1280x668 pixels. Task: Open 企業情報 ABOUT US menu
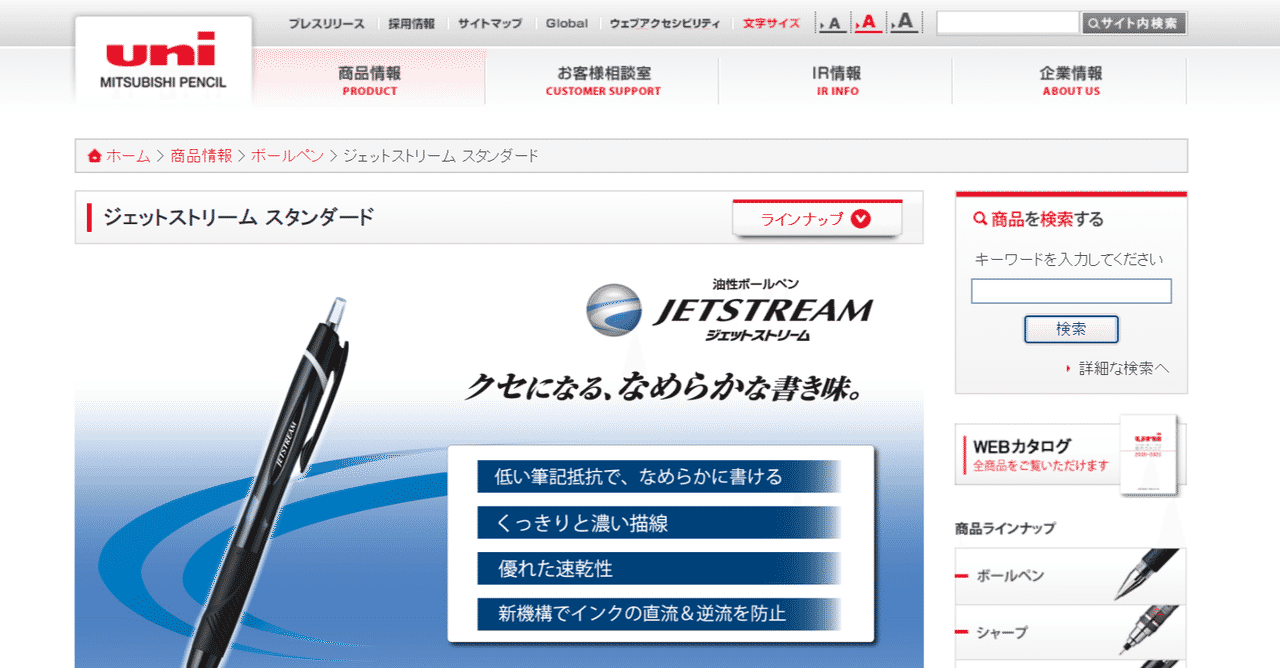(x=1070, y=80)
